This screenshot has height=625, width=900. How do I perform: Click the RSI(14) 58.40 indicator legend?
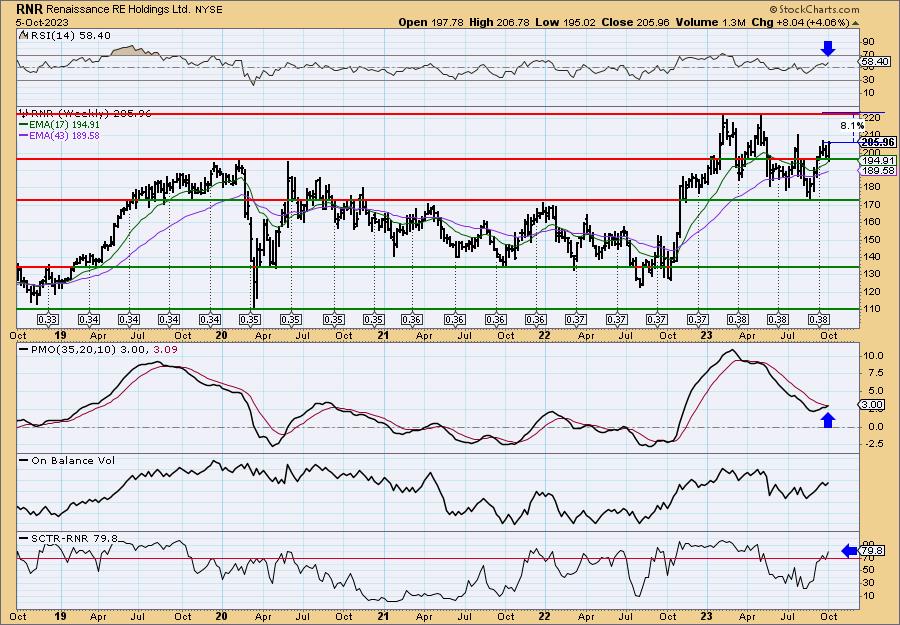point(65,36)
